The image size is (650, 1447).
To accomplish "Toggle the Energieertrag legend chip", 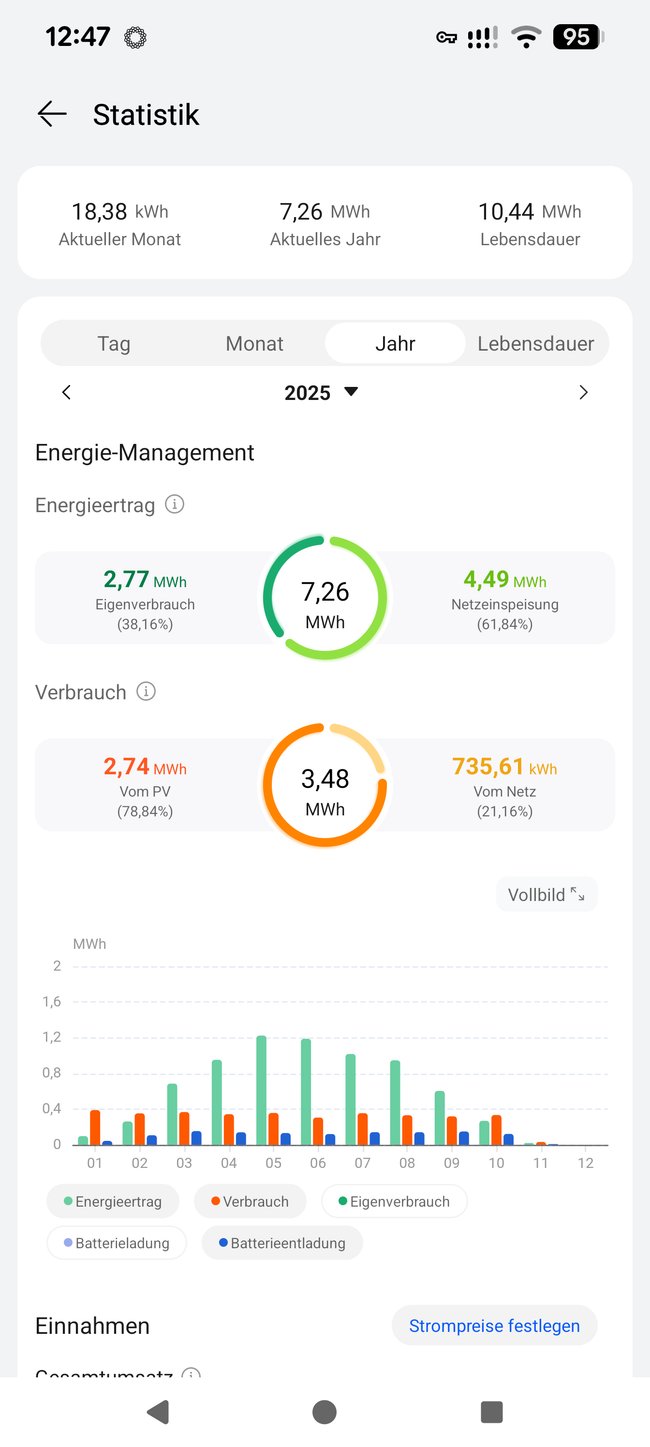I will (x=112, y=1201).
